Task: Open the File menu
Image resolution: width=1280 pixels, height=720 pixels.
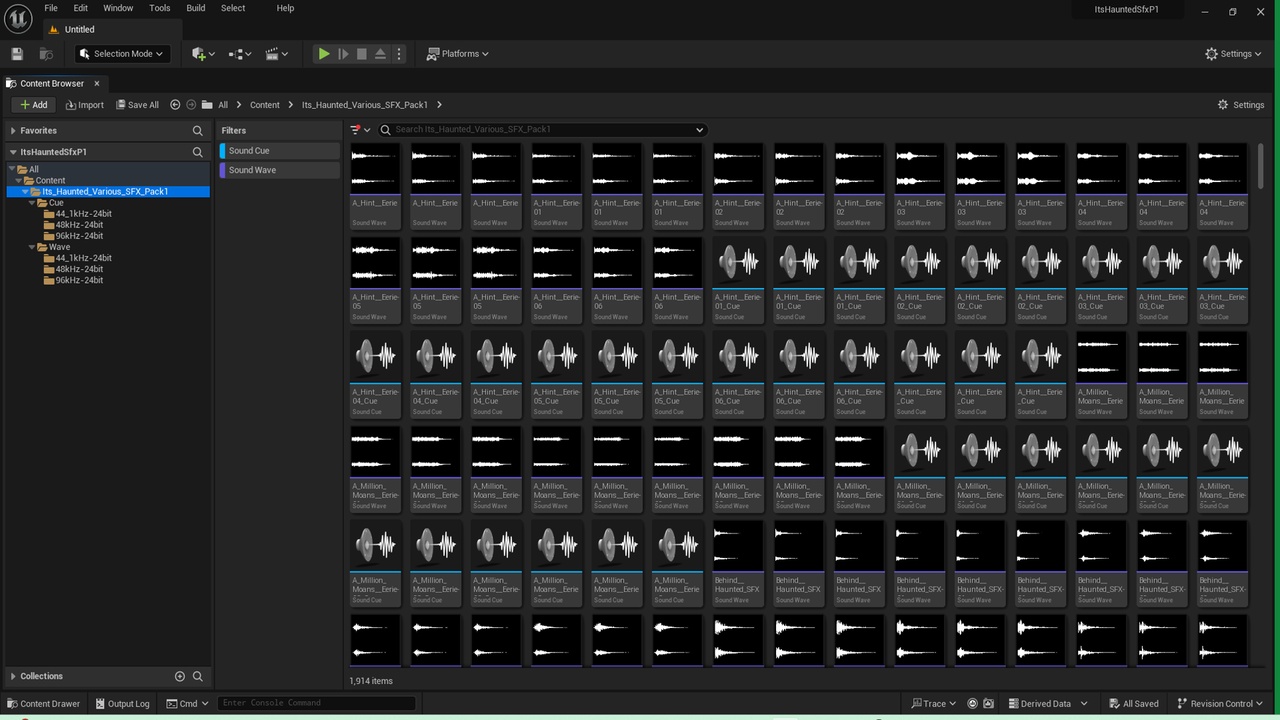Action: click(51, 8)
